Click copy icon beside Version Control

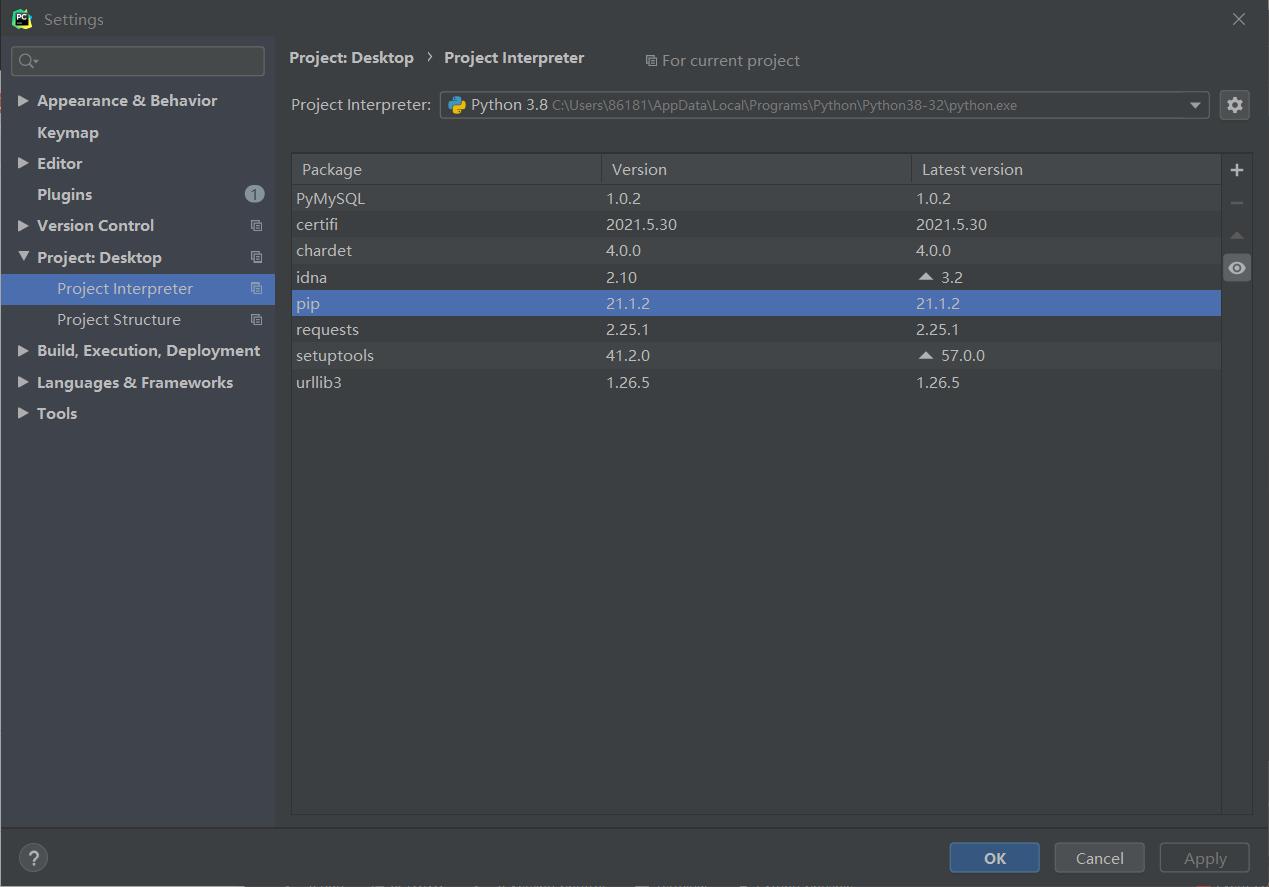(x=256, y=226)
